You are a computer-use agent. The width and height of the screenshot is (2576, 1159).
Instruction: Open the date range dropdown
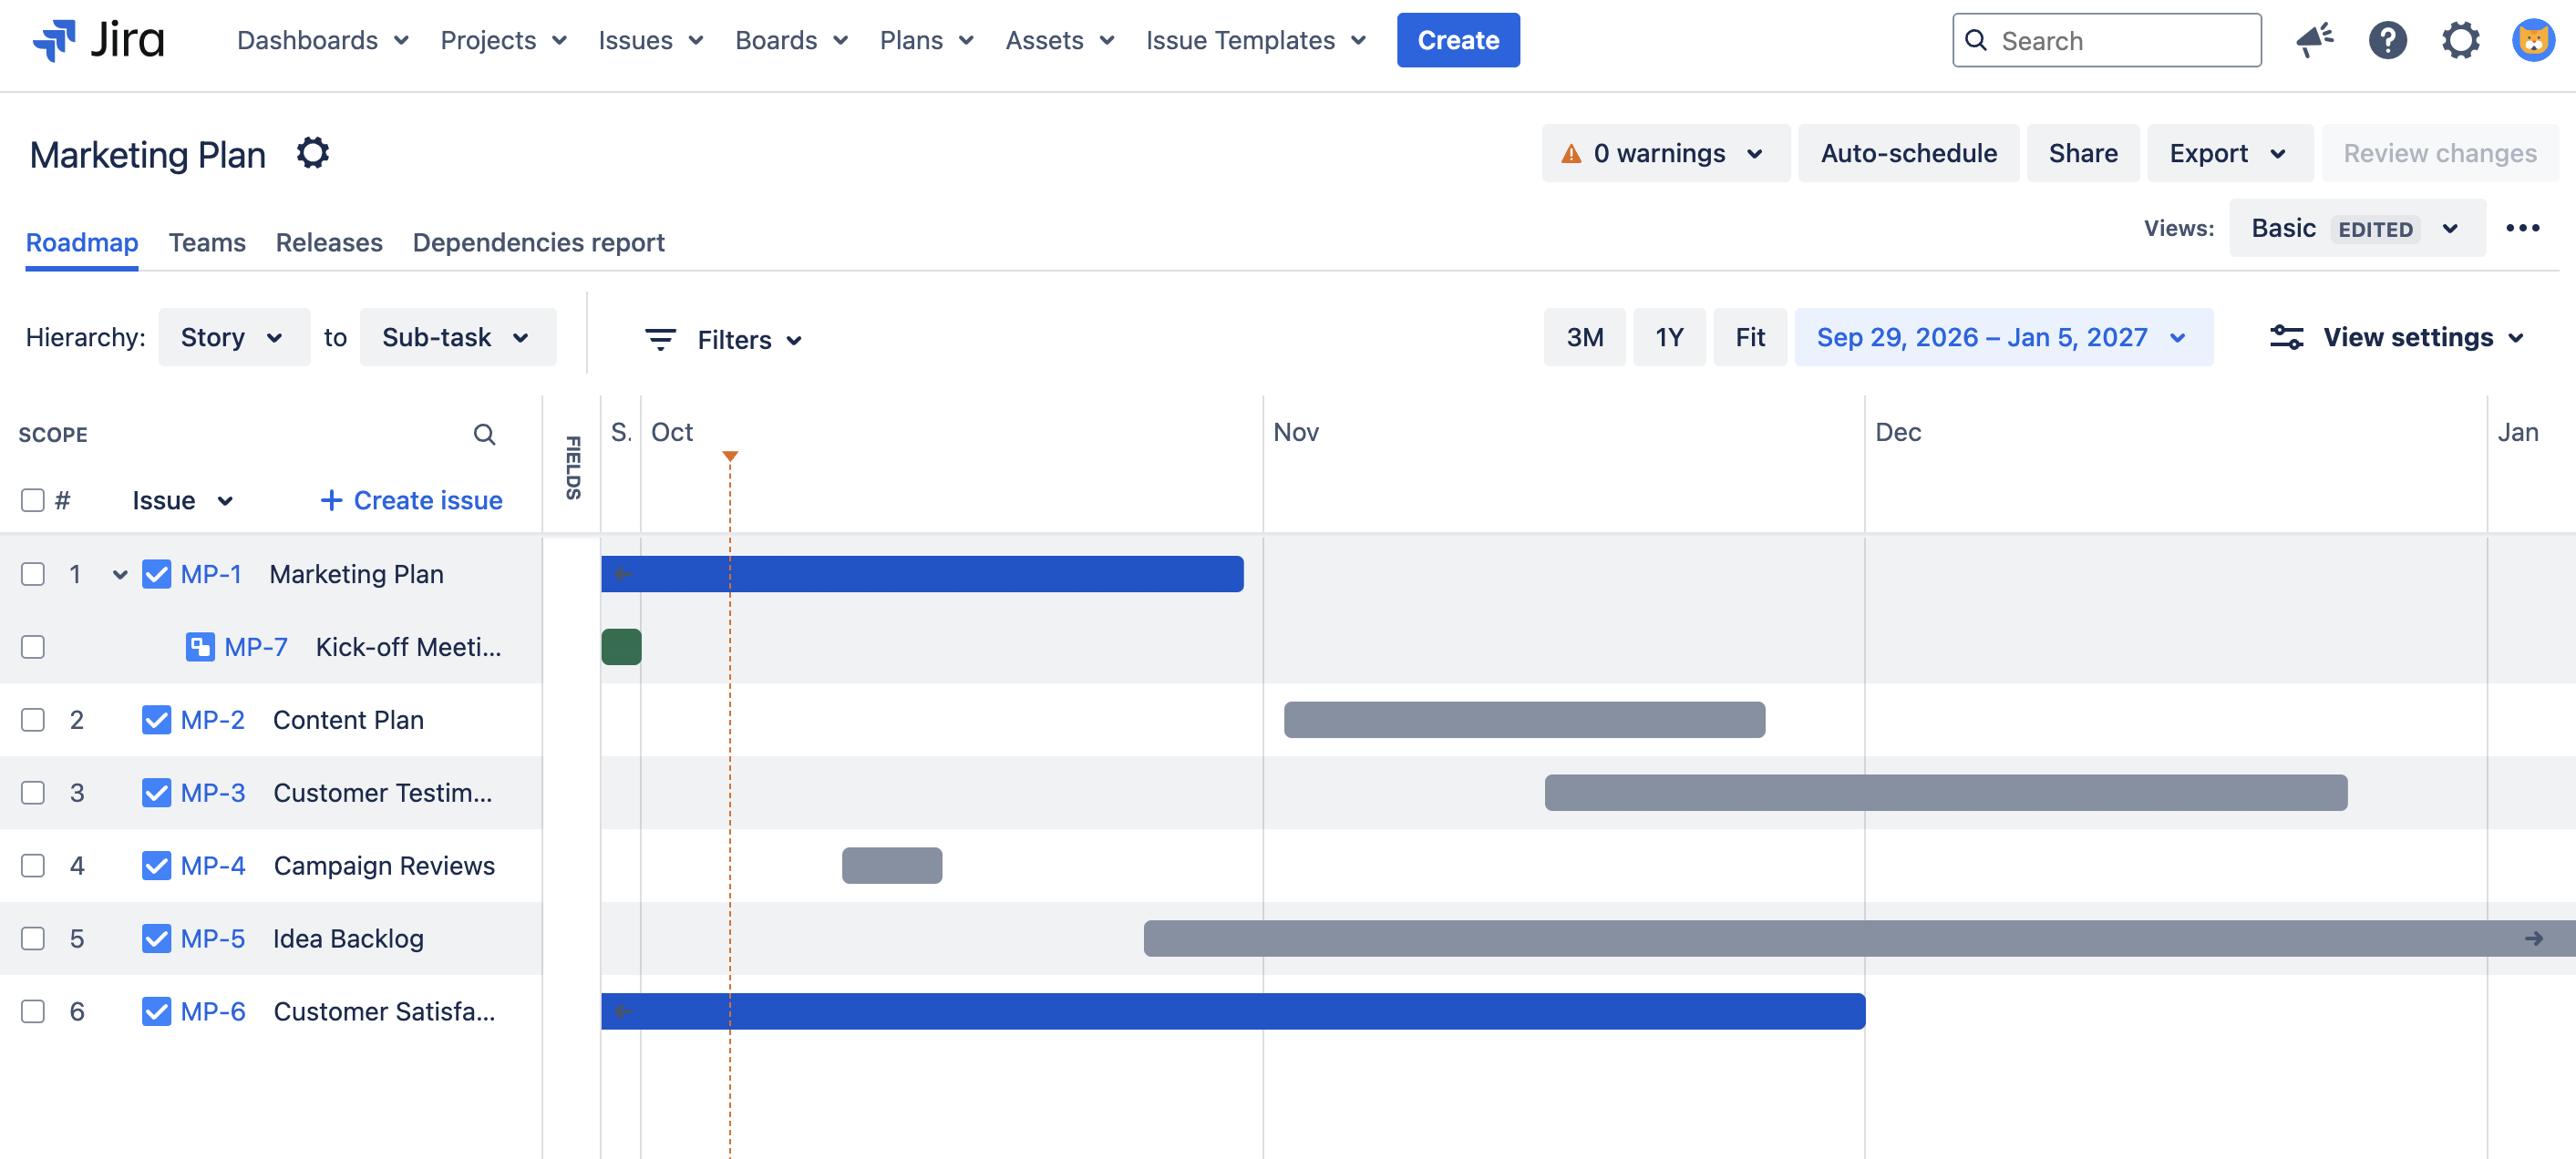(x=2003, y=337)
